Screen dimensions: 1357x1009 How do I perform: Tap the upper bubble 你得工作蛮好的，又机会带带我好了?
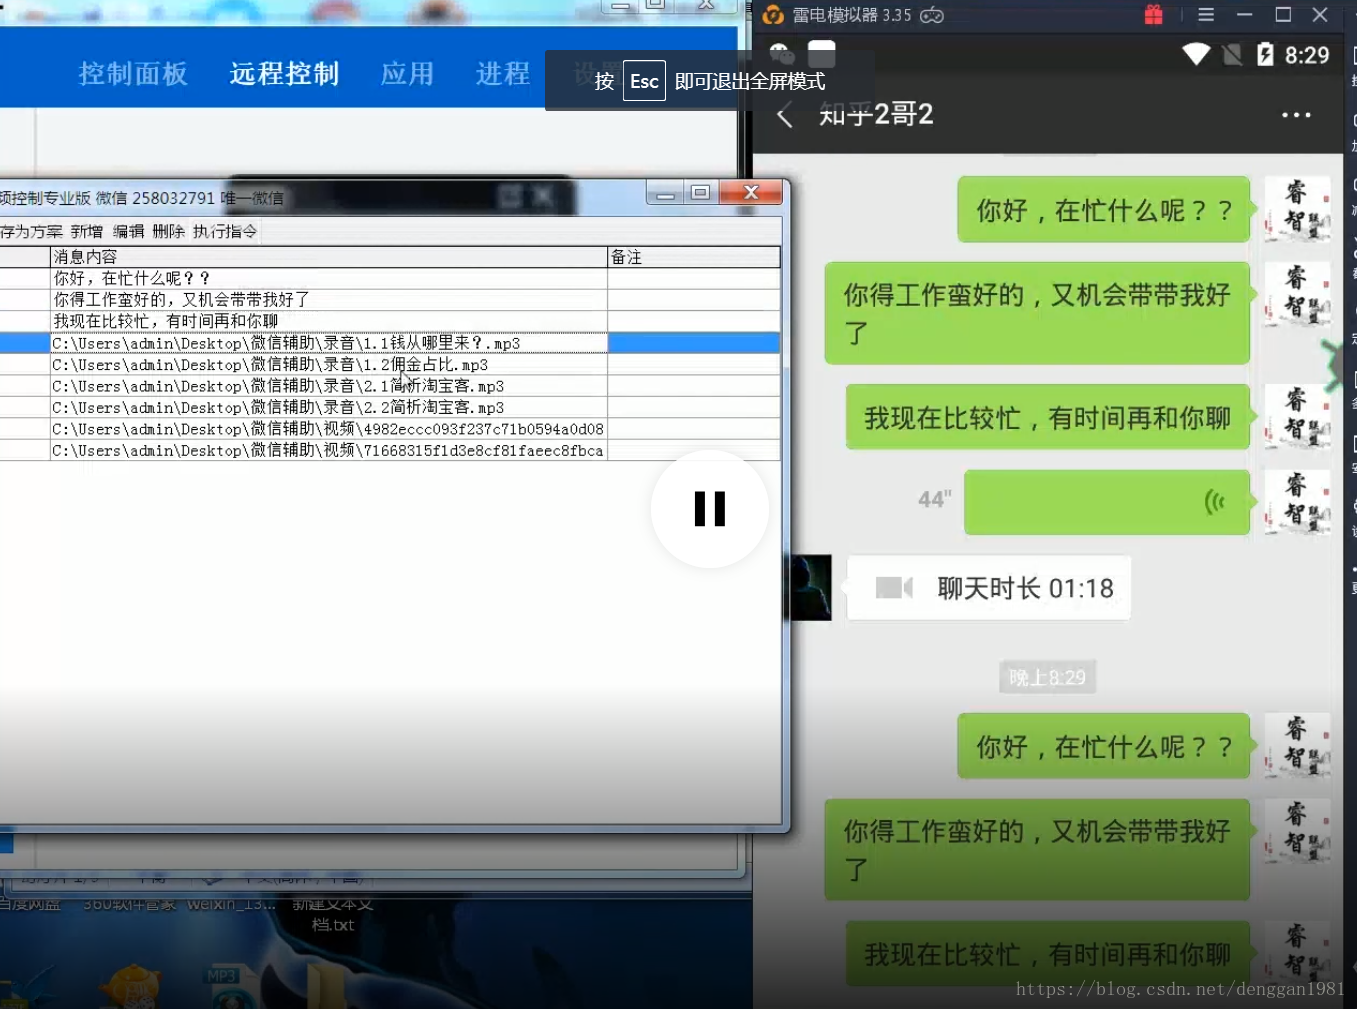[x=1037, y=313]
